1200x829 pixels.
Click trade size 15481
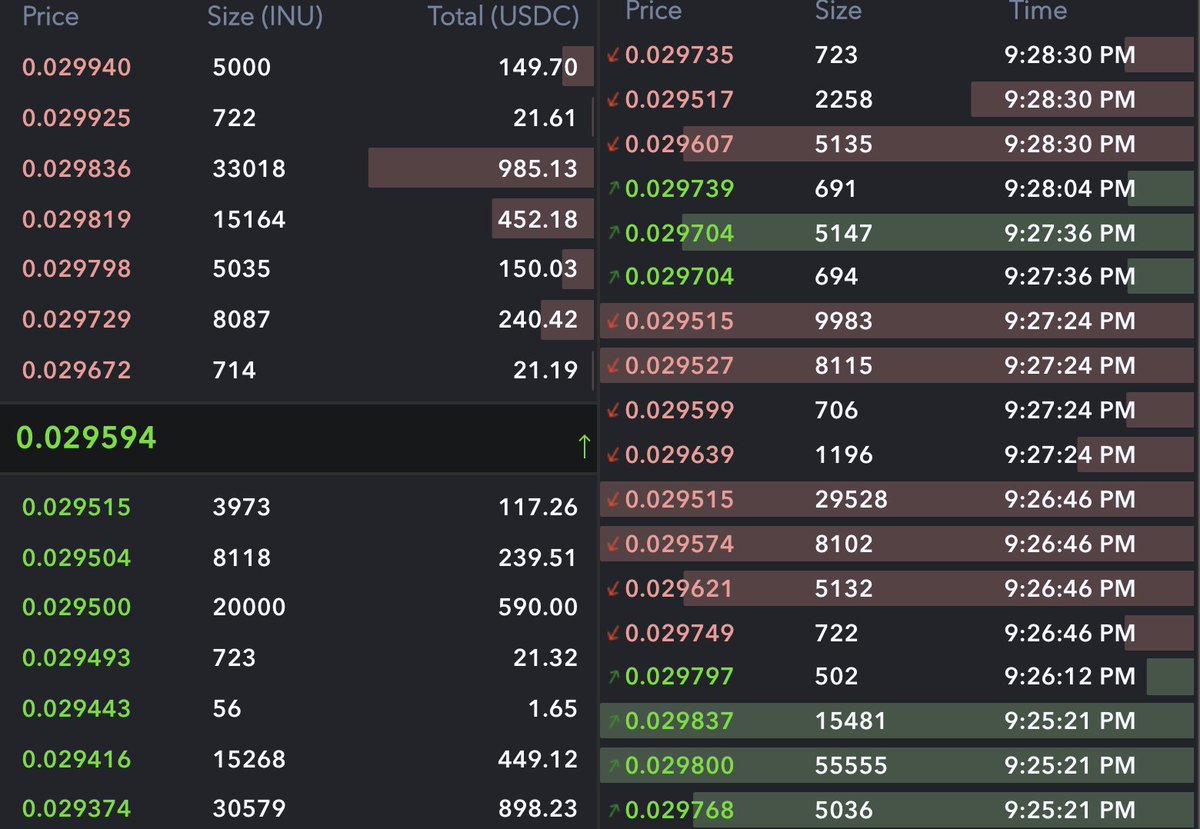pos(851,721)
